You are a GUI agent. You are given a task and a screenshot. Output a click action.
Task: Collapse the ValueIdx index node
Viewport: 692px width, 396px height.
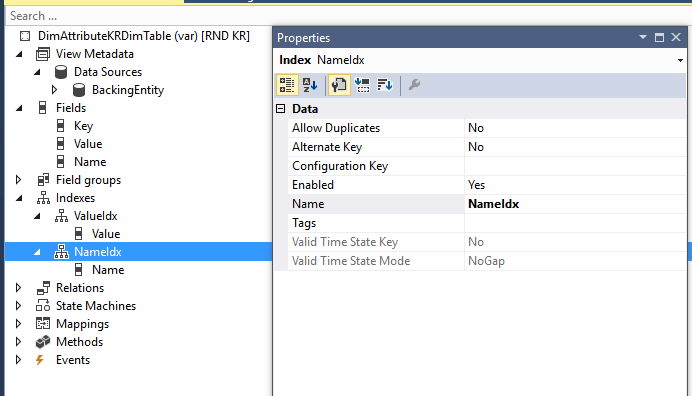[37, 216]
